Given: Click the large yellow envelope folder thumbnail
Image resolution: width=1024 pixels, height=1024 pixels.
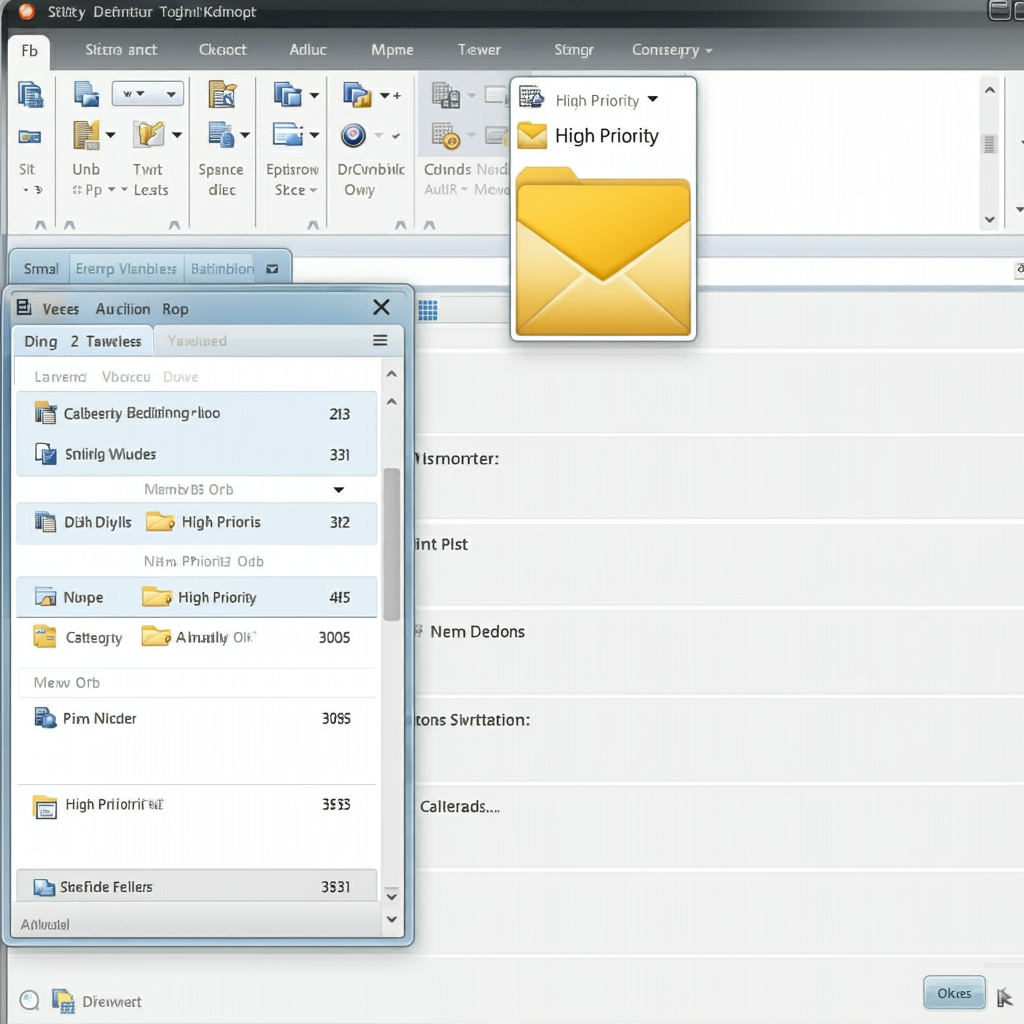Looking at the screenshot, I should click(x=603, y=251).
